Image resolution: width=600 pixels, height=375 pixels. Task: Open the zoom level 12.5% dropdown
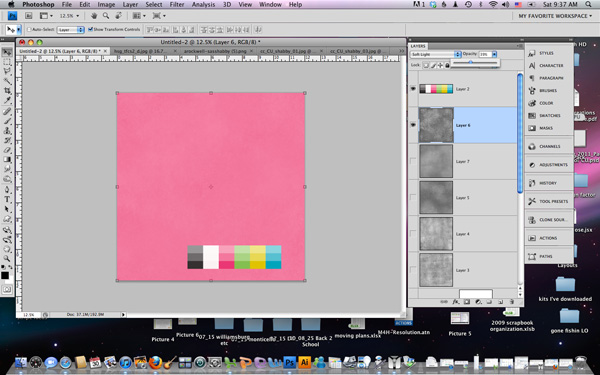tap(69, 16)
